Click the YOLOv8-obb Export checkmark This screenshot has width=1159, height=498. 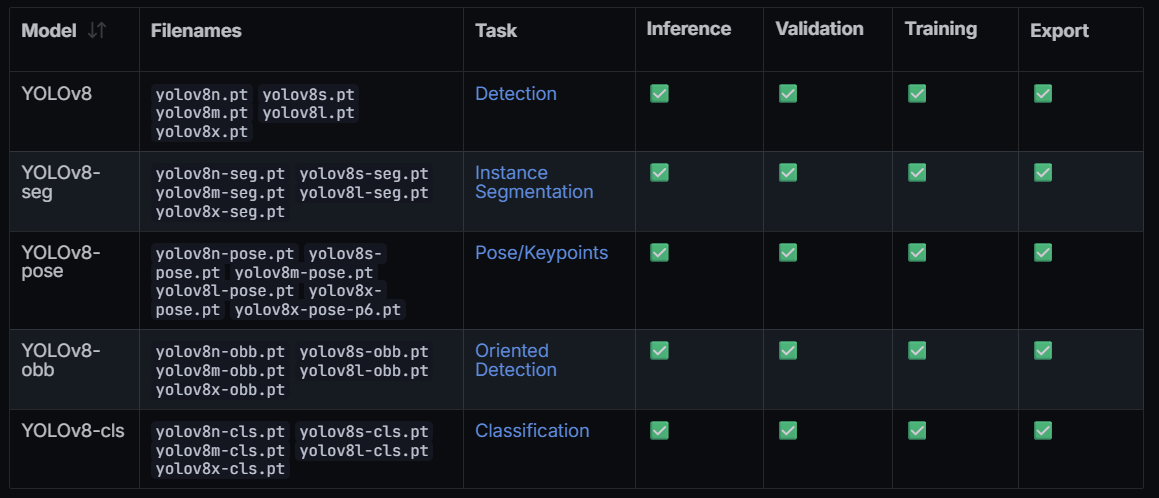(x=1043, y=351)
